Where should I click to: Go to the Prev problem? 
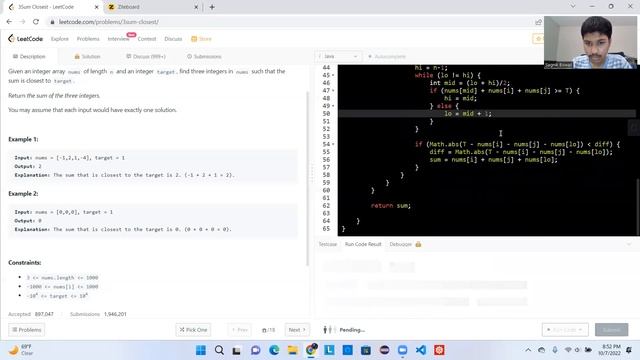240,330
